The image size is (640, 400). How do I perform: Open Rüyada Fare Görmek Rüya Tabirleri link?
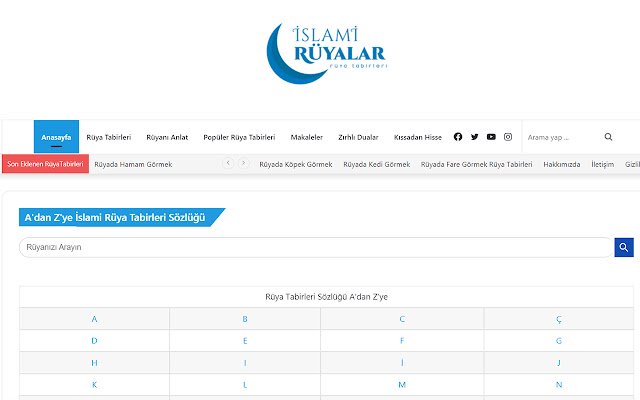pyautogui.click(x=476, y=164)
